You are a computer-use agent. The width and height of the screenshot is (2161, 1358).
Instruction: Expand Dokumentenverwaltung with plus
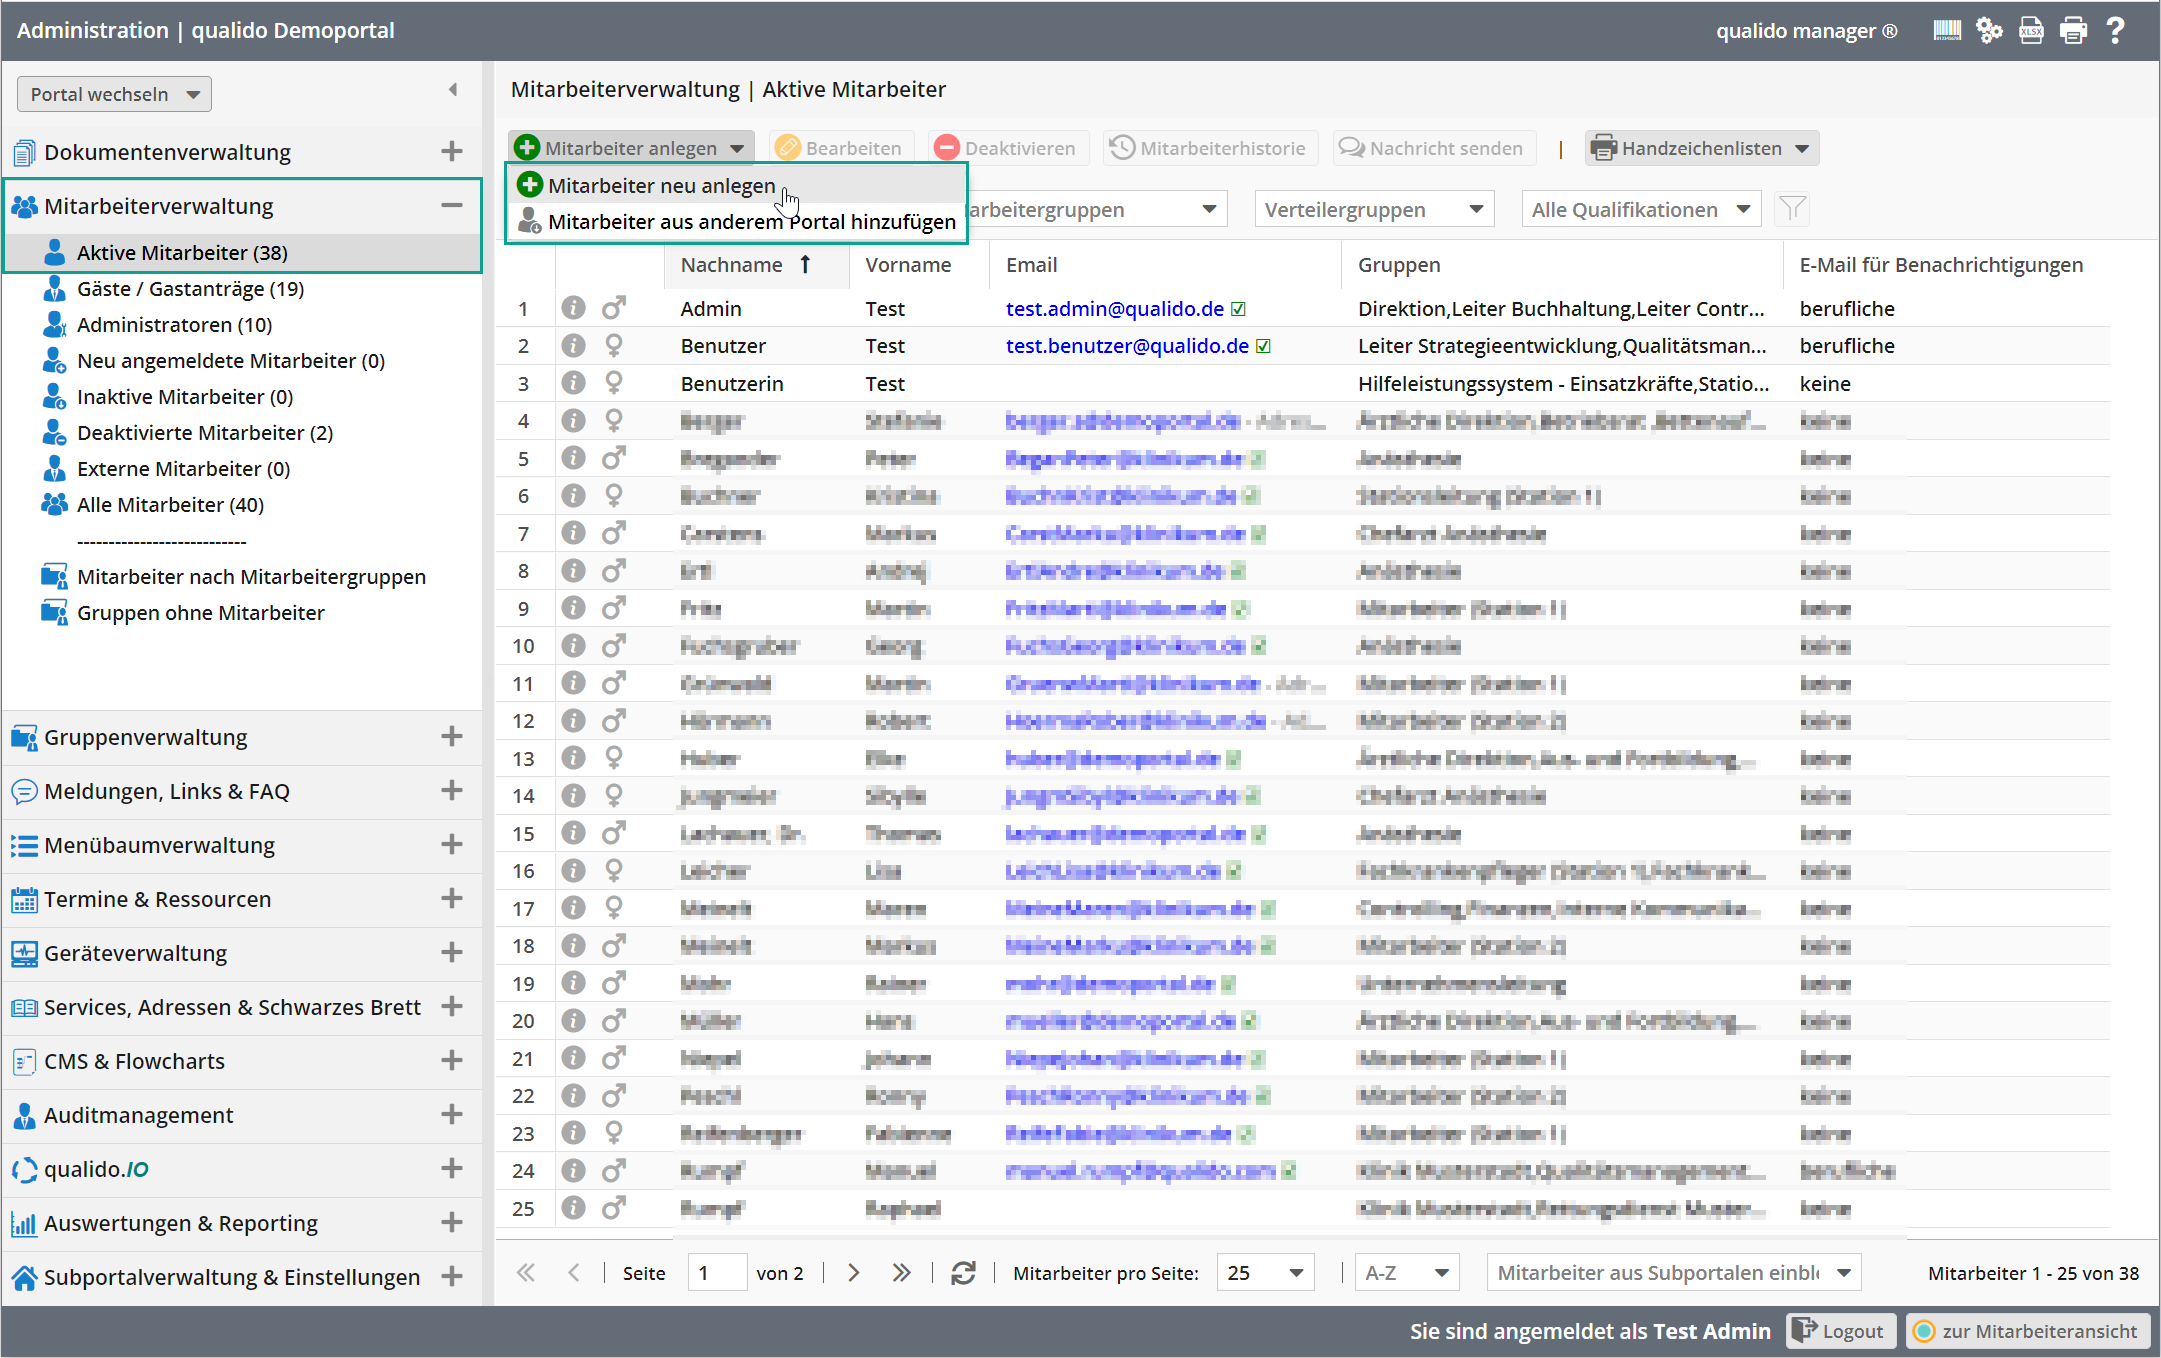click(x=452, y=151)
